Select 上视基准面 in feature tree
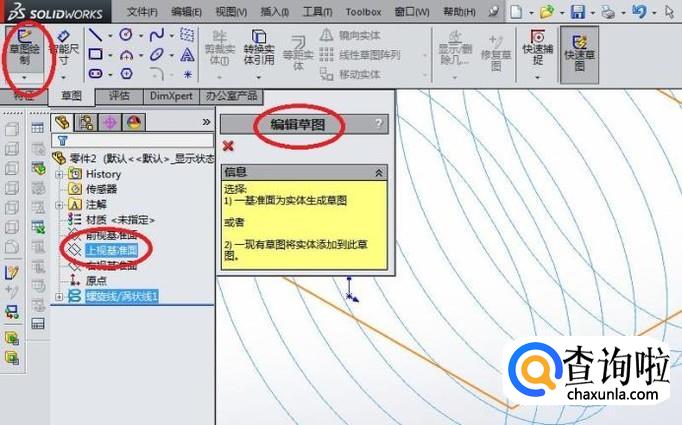The width and height of the screenshot is (682, 425). (x=112, y=250)
